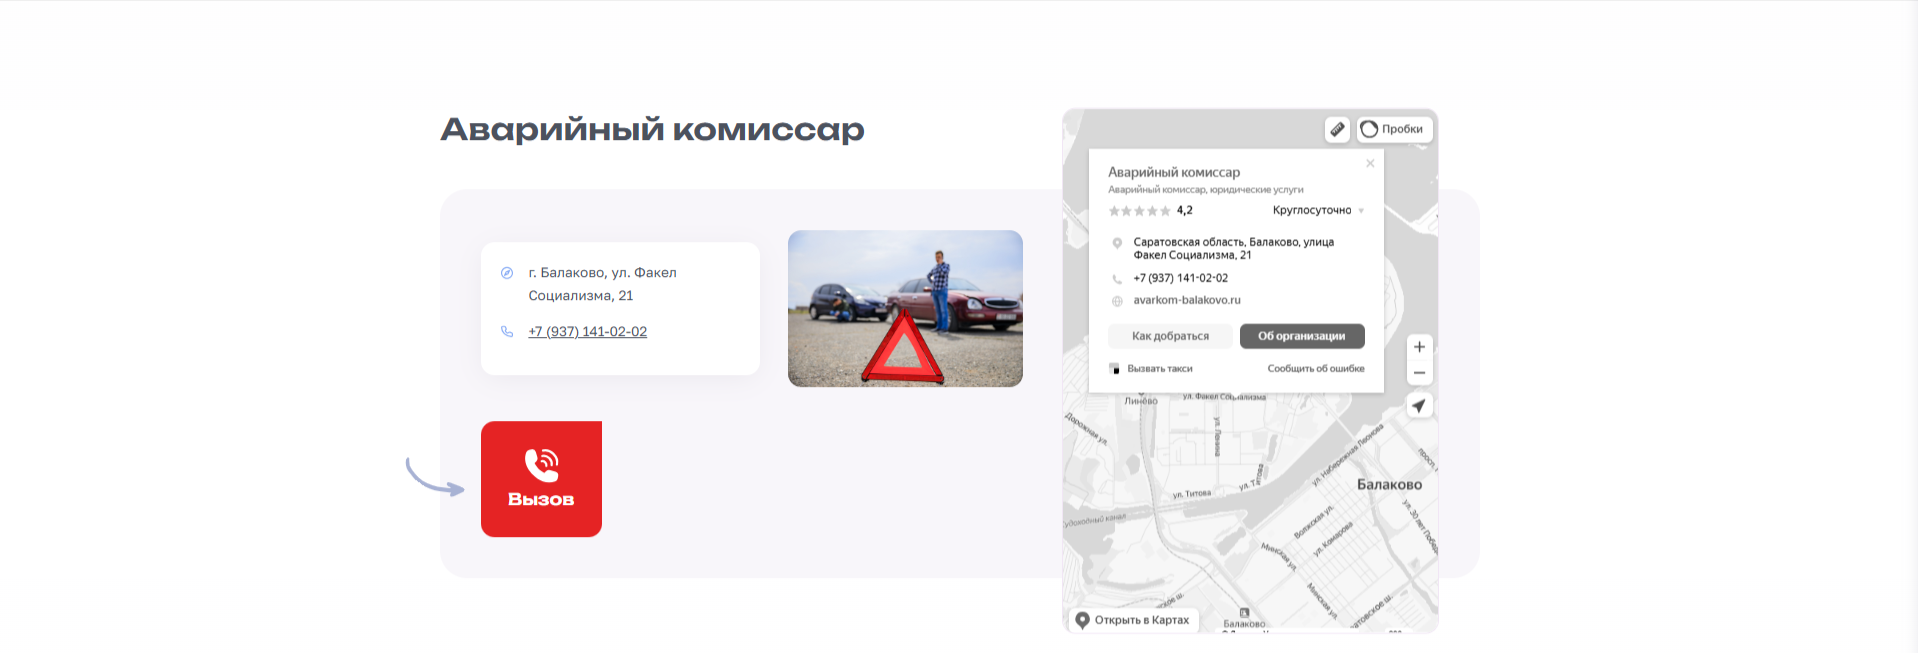The image size is (1918, 653).
Task: Click the Вызвать такси link
Action: tap(1159, 369)
